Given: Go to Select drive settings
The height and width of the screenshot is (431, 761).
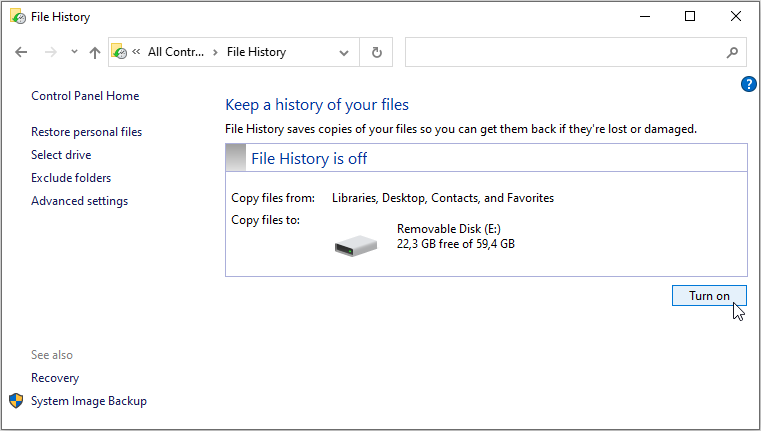Looking at the screenshot, I should coord(61,155).
